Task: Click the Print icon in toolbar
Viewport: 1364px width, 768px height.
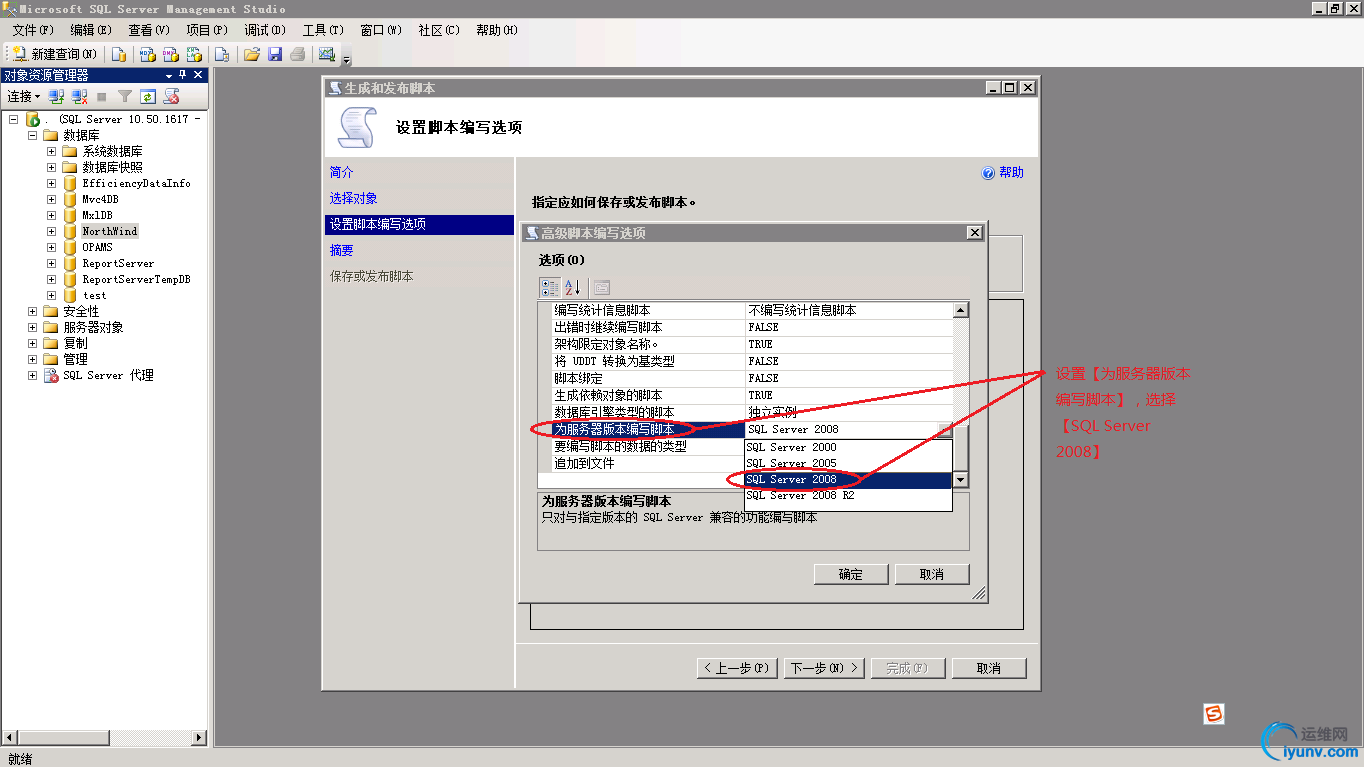Action: click(297, 54)
